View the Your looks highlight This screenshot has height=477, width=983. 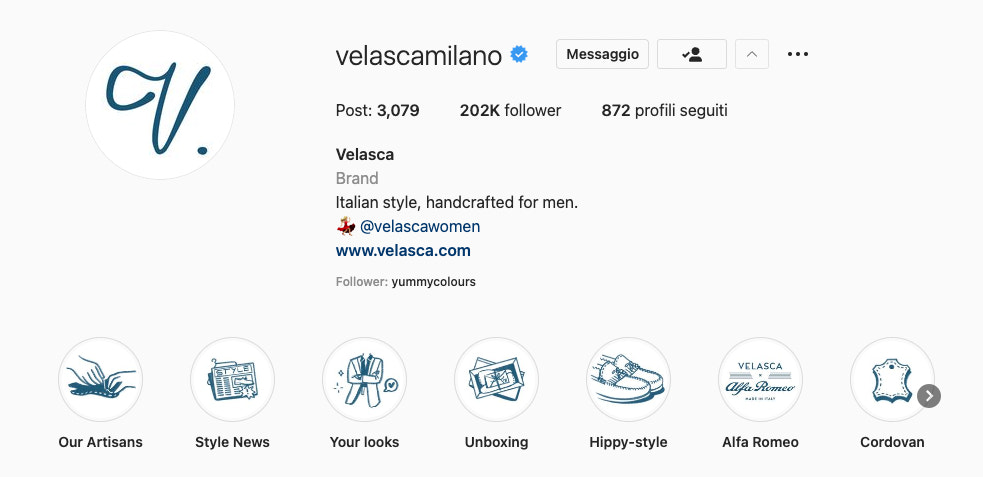pos(364,380)
